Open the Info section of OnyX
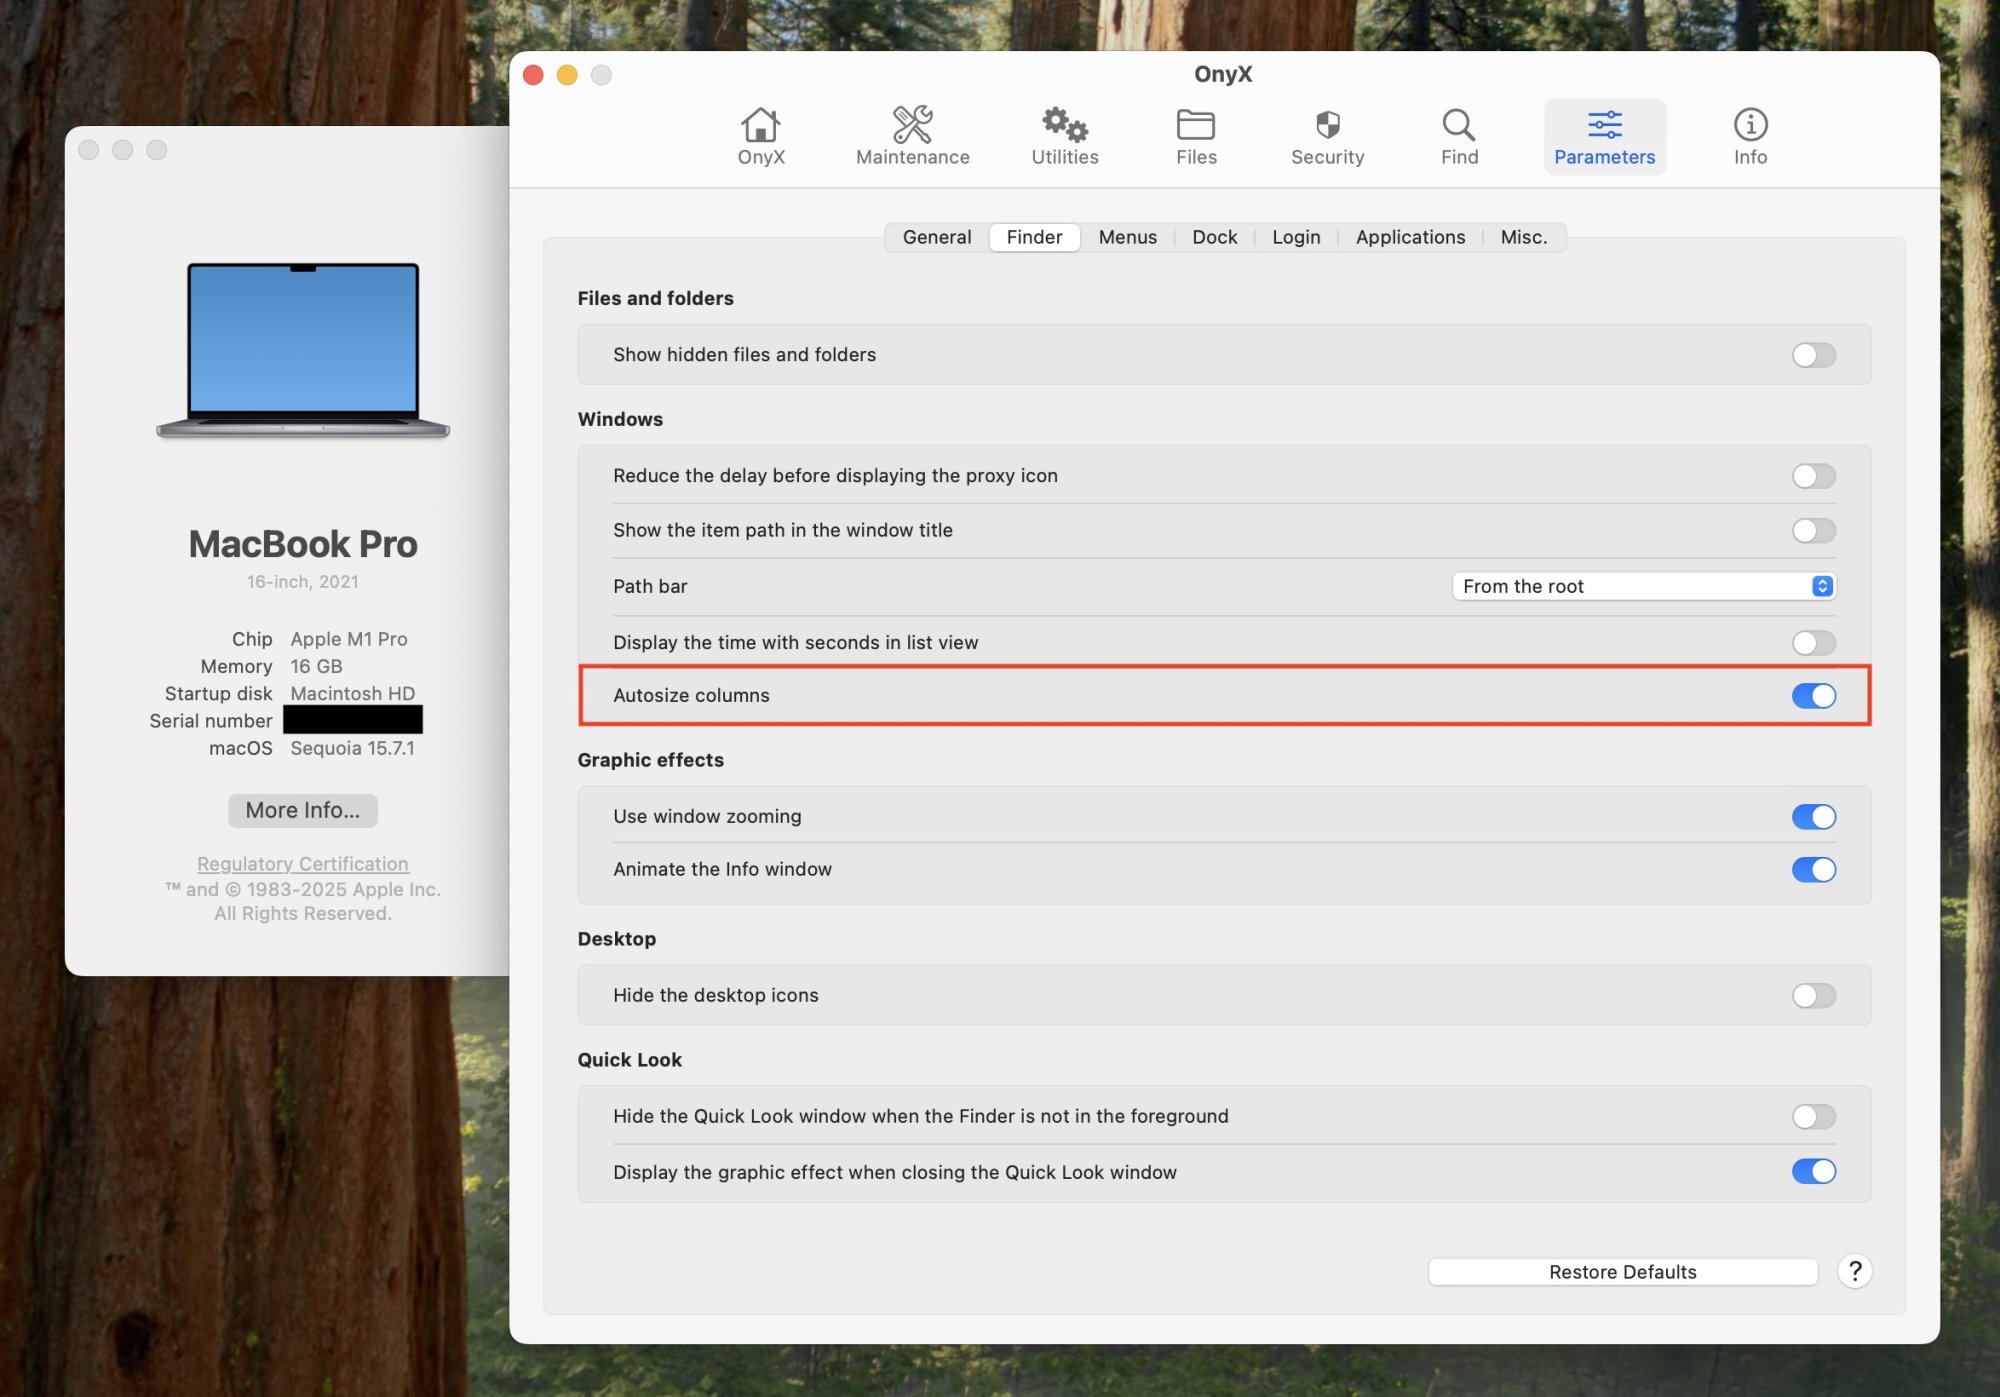Image resolution: width=2000 pixels, height=1397 pixels. pyautogui.click(x=1750, y=136)
